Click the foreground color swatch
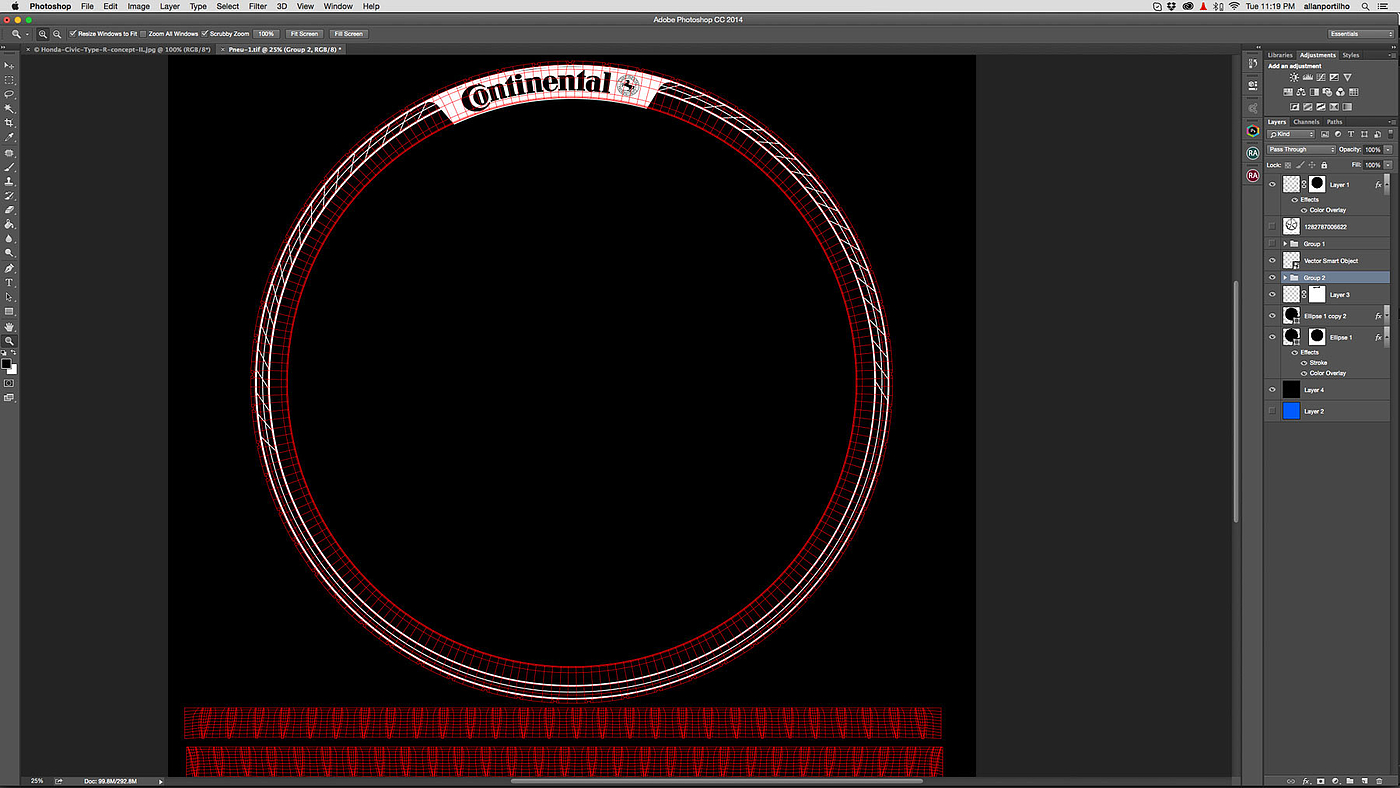This screenshot has height=788, width=1400. click(7, 364)
